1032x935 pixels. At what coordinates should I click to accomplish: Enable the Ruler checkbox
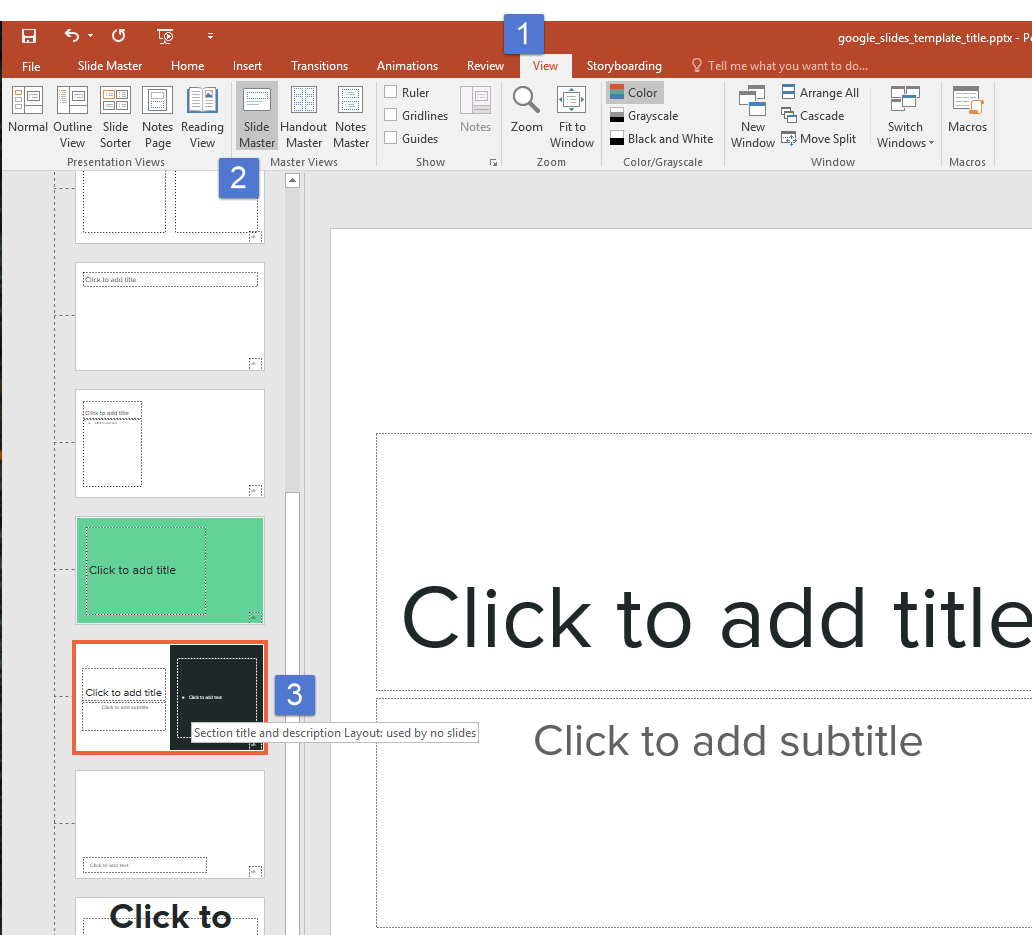(x=391, y=92)
